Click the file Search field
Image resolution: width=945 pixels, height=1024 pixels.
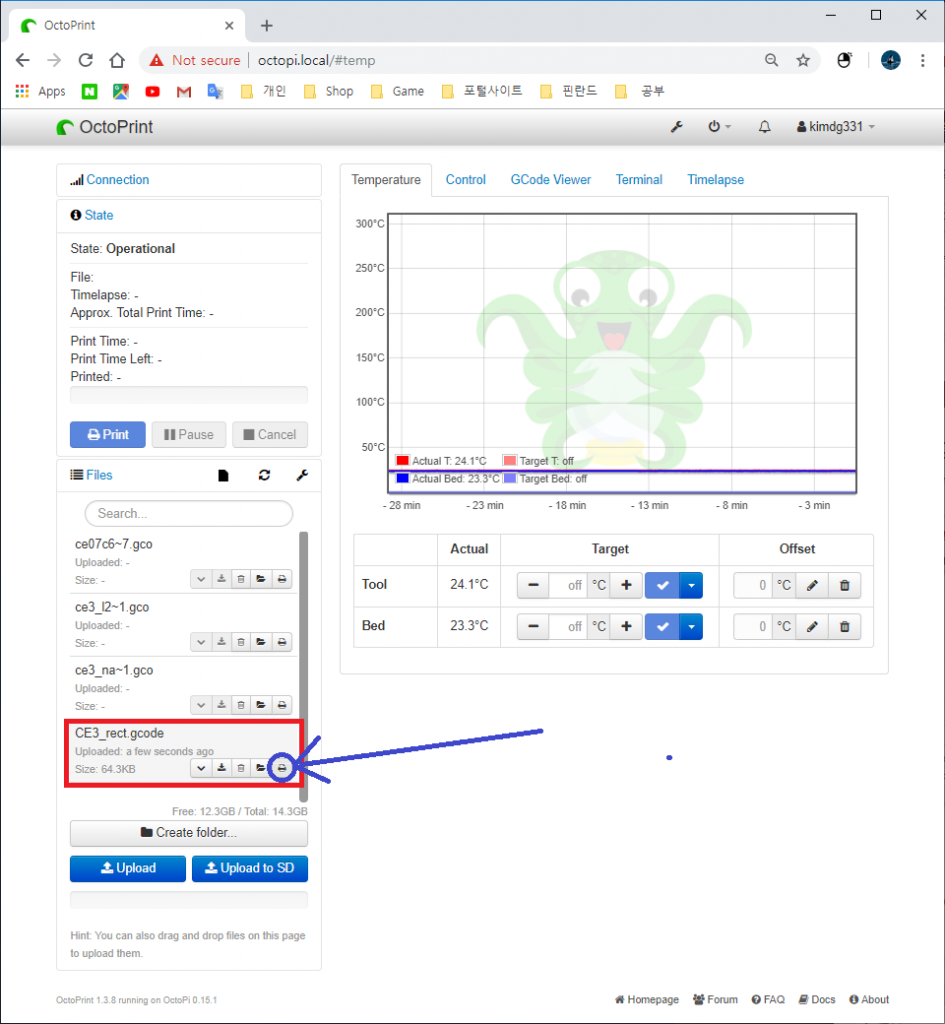coord(189,513)
